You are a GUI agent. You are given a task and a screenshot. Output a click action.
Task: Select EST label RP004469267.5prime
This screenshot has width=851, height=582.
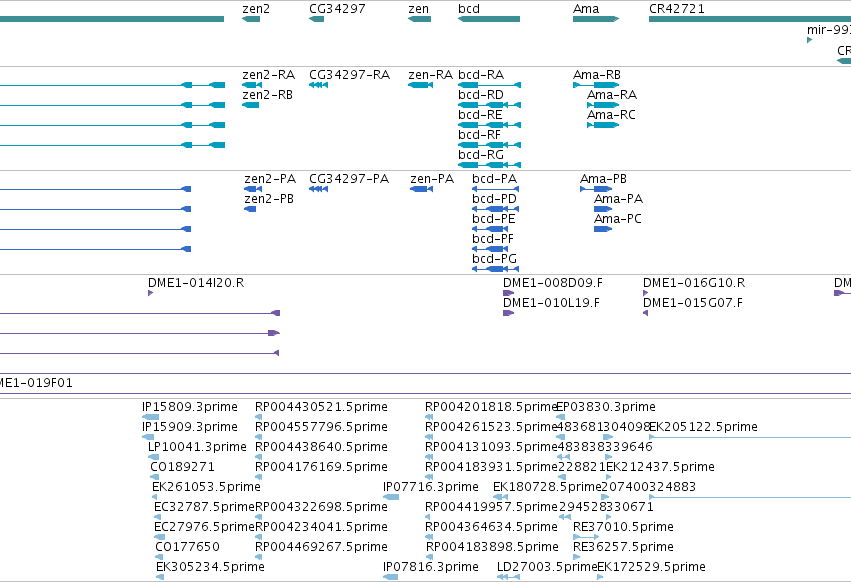(321, 547)
